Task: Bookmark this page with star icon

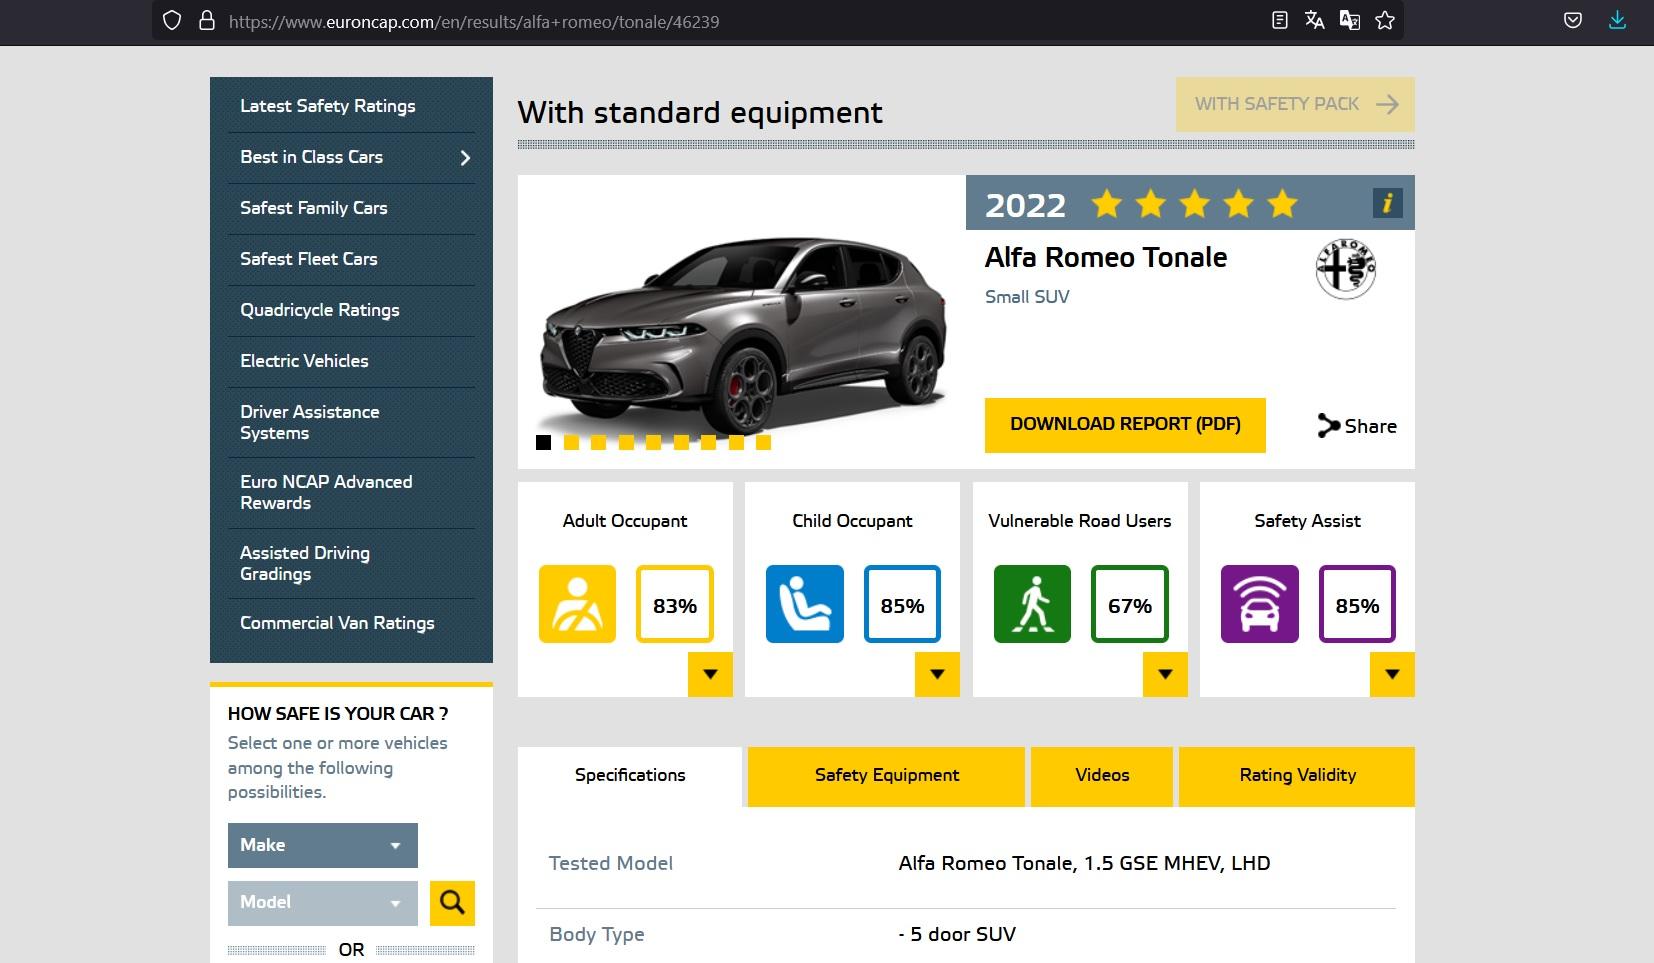Action: coord(1385,20)
